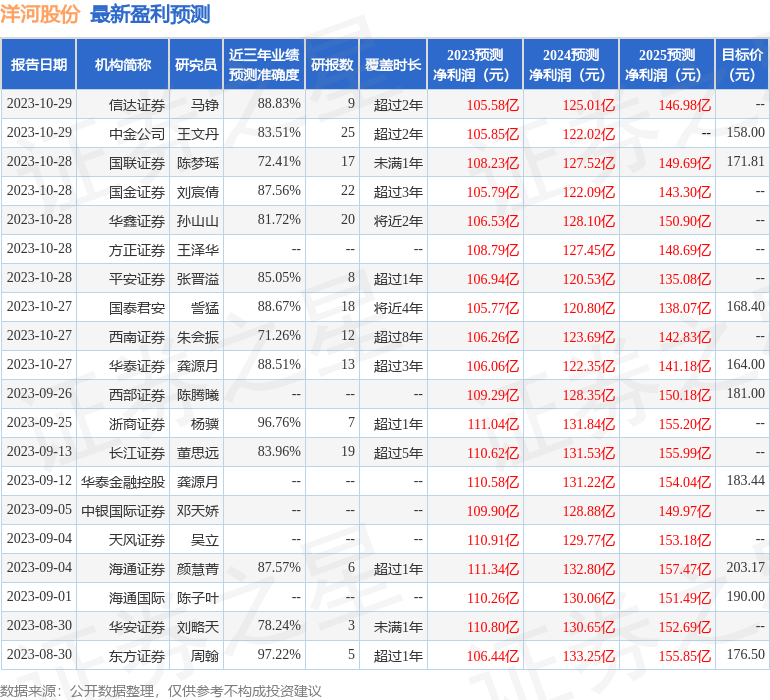Select accuracy value 88.83%
The height and width of the screenshot is (700, 770).
click(279, 103)
